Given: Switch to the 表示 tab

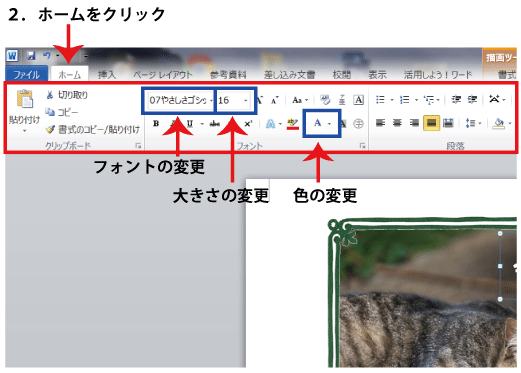Looking at the screenshot, I should [x=377, y=75].
